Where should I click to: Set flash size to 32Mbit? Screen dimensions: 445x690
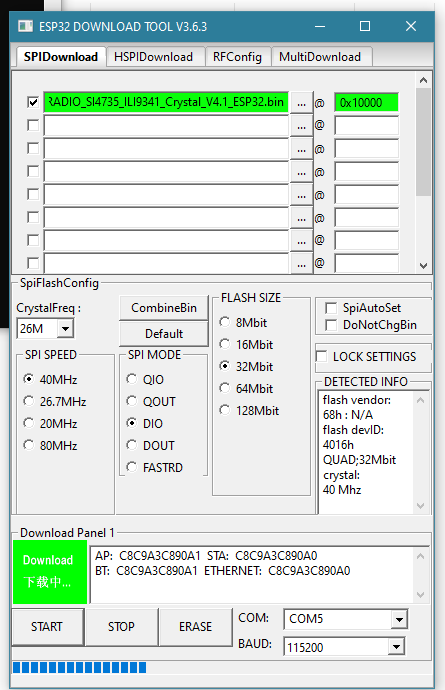(x=225, y=367)
